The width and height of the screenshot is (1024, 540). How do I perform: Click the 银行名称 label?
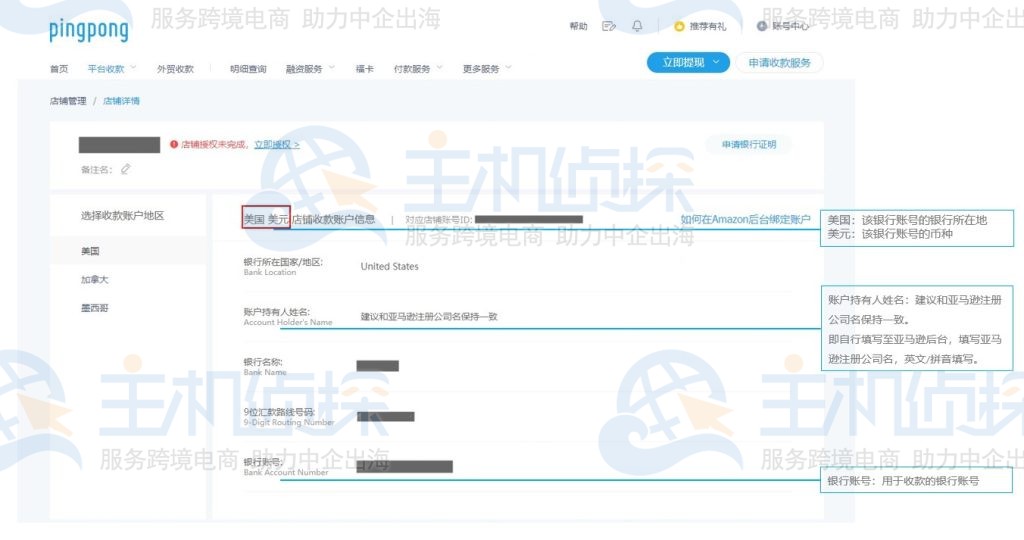pyautogui.click(x=263, y=362)
